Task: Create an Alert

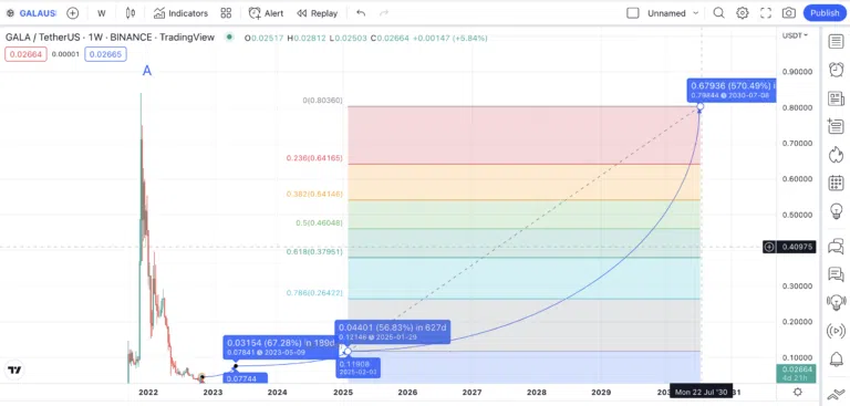Action: point(266,13)
